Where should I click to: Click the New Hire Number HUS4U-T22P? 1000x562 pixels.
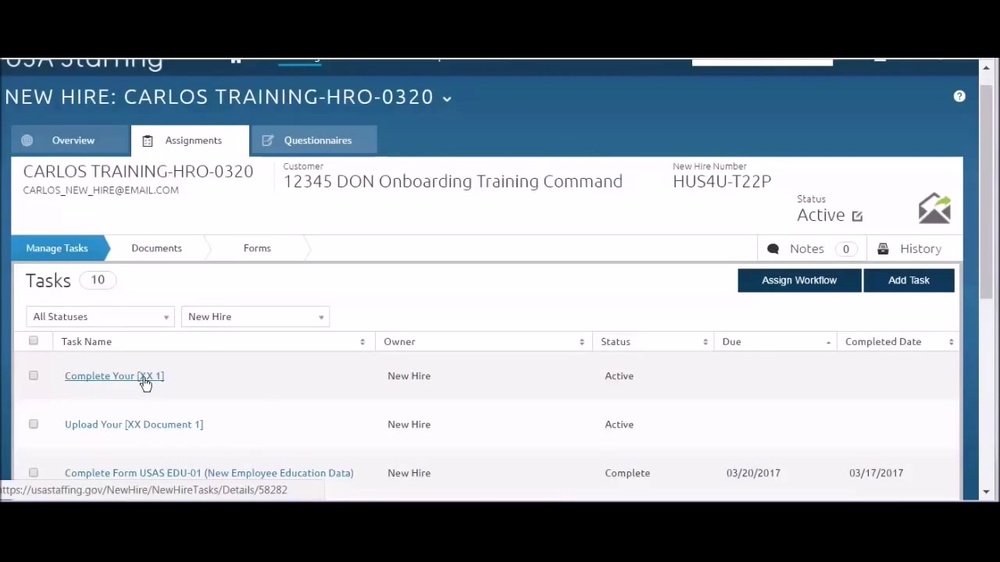pos(722,181)
